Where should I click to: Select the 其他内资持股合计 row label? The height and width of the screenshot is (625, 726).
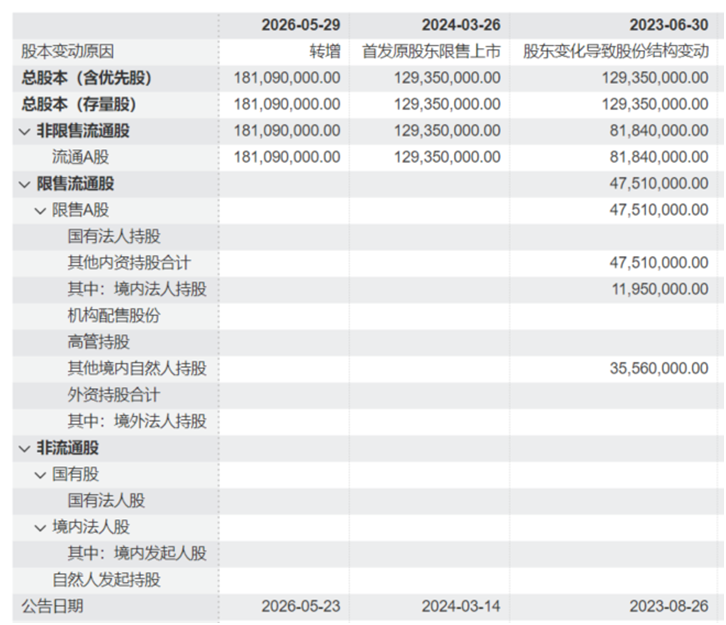[129, 262]
